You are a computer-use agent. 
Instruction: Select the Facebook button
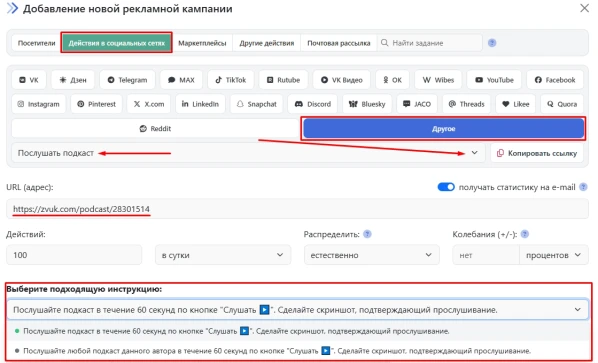(x=555, y=80)
